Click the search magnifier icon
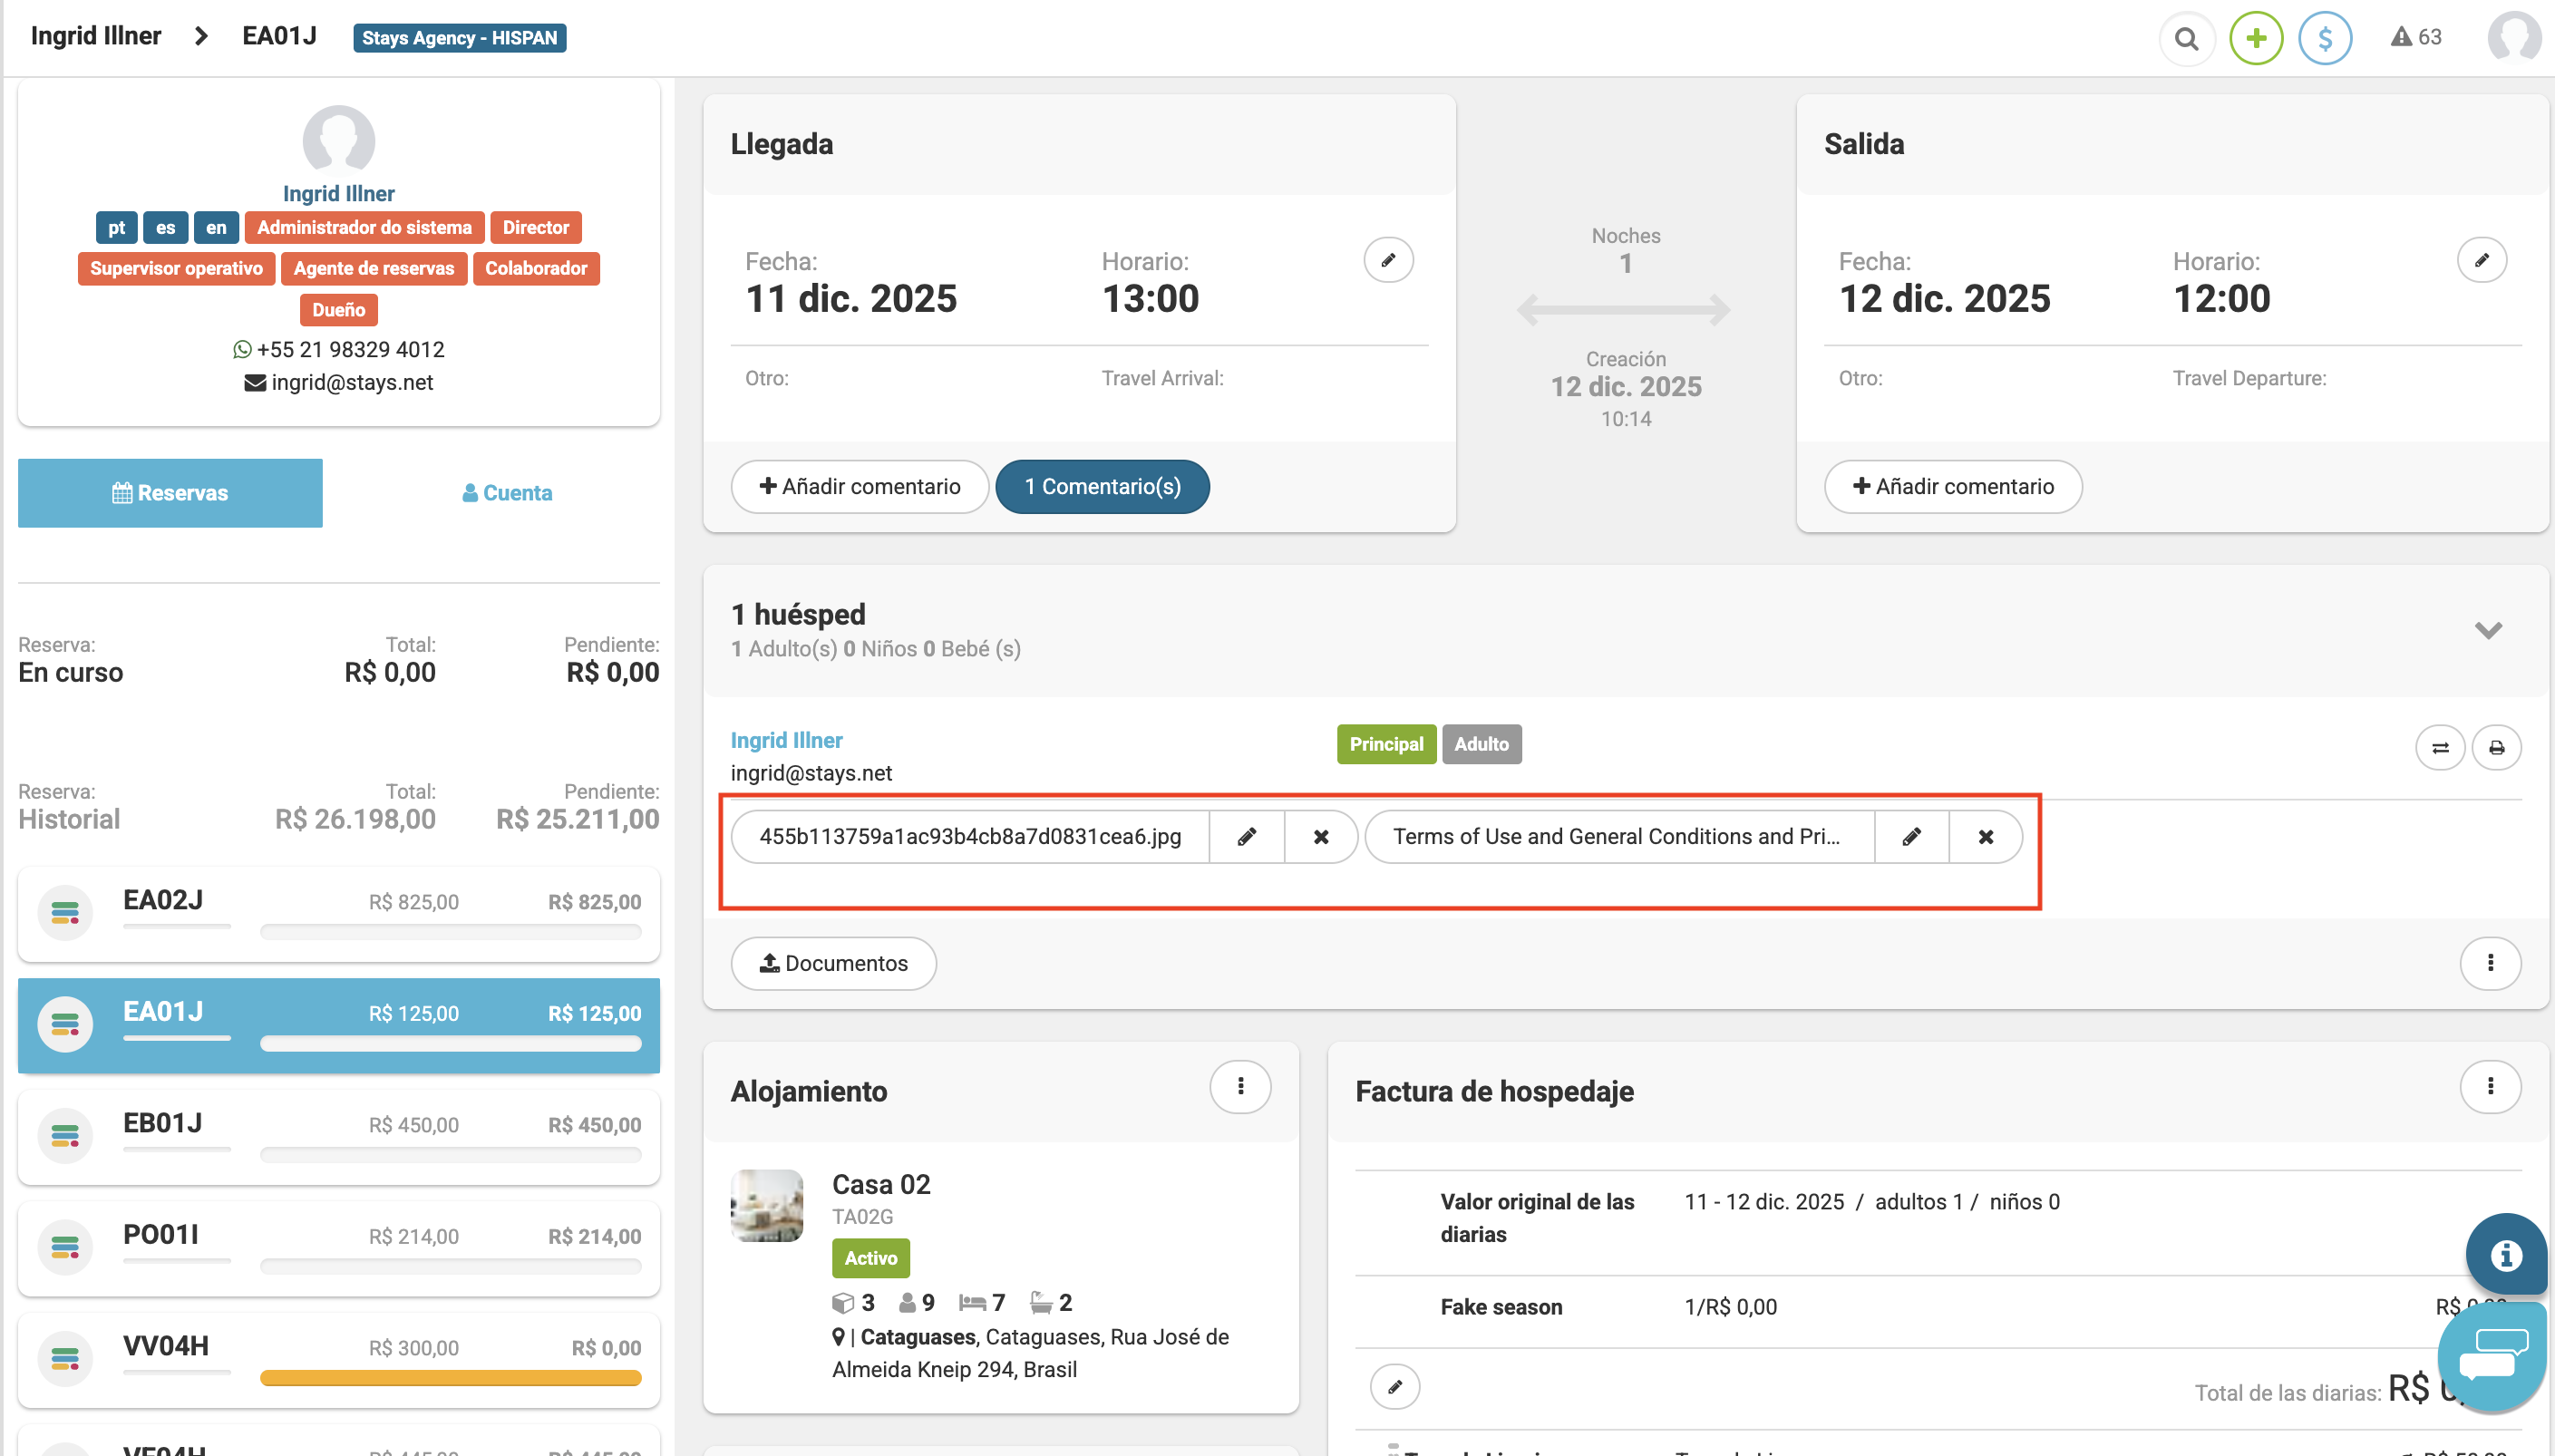The width and height of the screenshot is (2555, 1456). point(2186,39)
